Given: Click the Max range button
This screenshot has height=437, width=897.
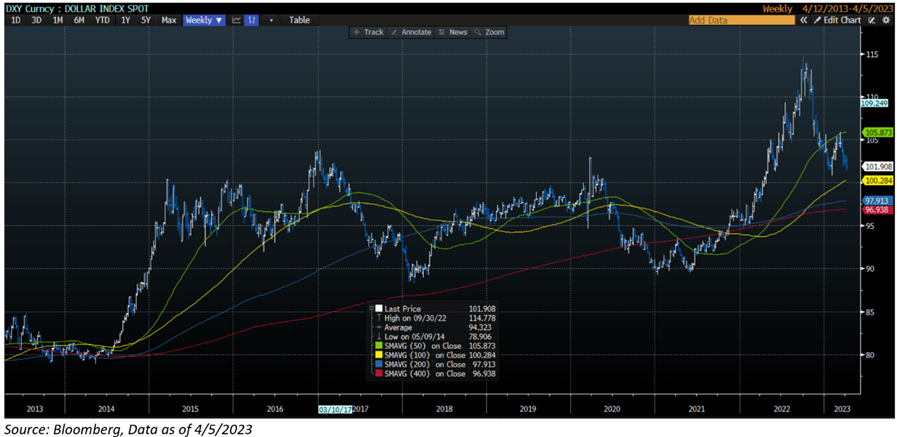Looking at the screenshot, I should (x=169, y=20).
